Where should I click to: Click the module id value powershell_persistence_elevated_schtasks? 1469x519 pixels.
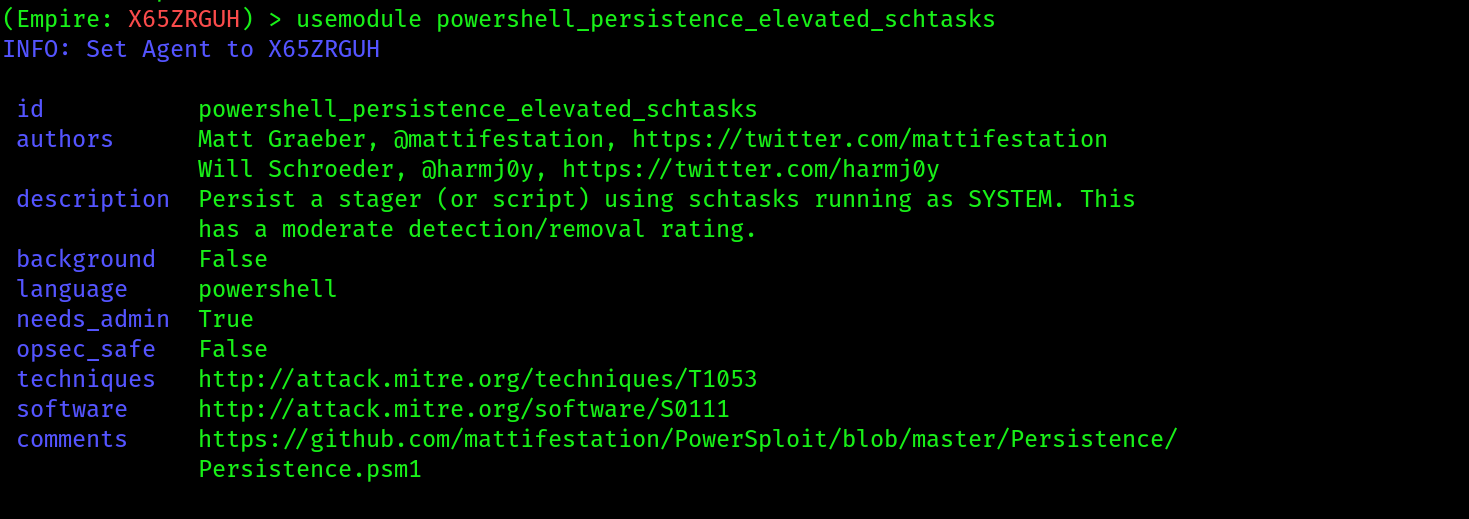coord(478,109)
